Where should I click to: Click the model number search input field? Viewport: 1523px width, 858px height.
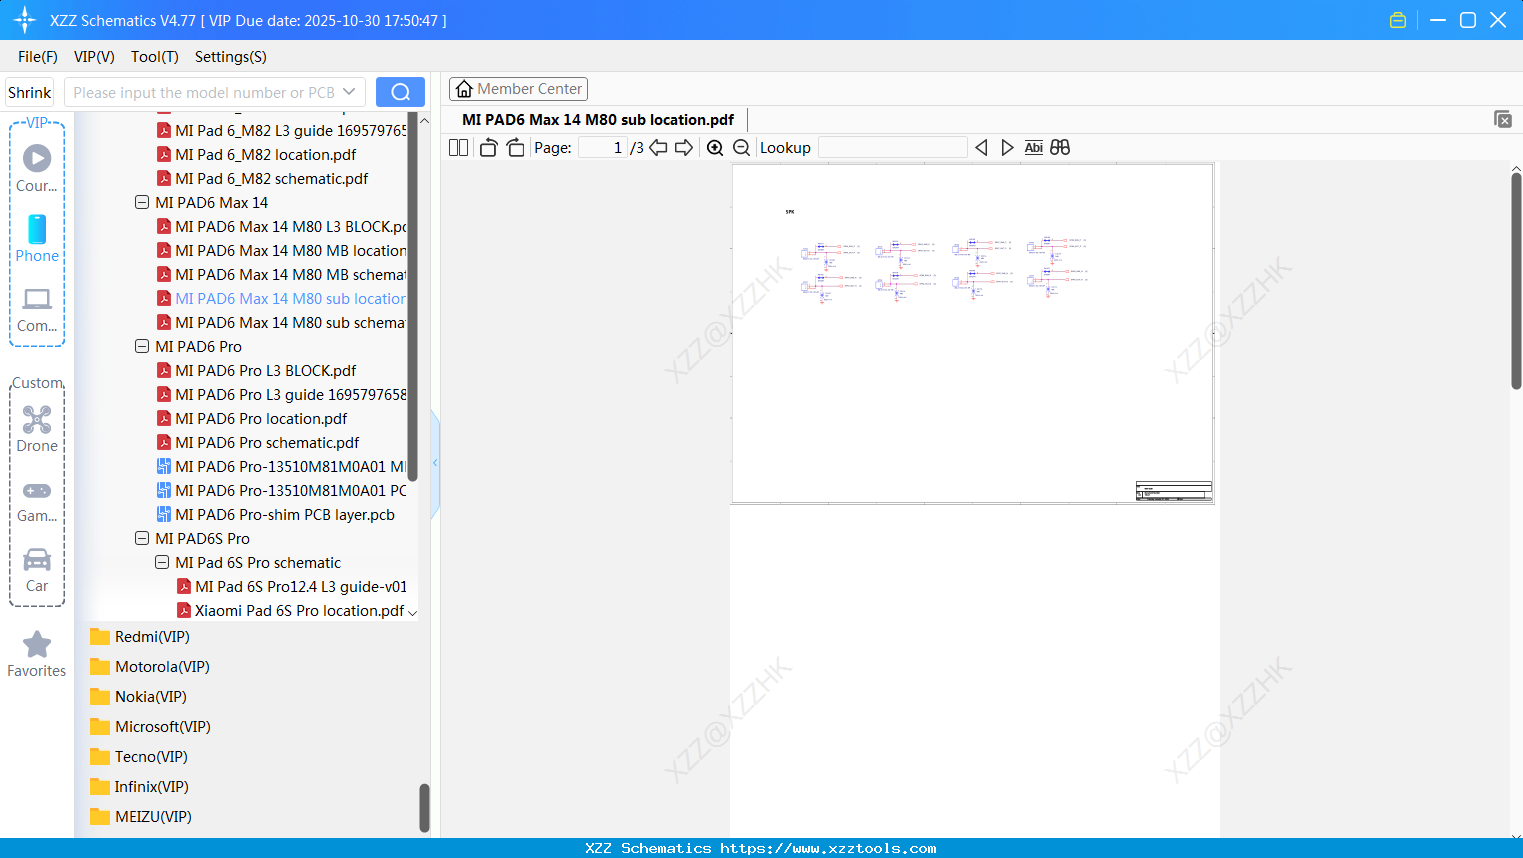(x=203, y=92)
